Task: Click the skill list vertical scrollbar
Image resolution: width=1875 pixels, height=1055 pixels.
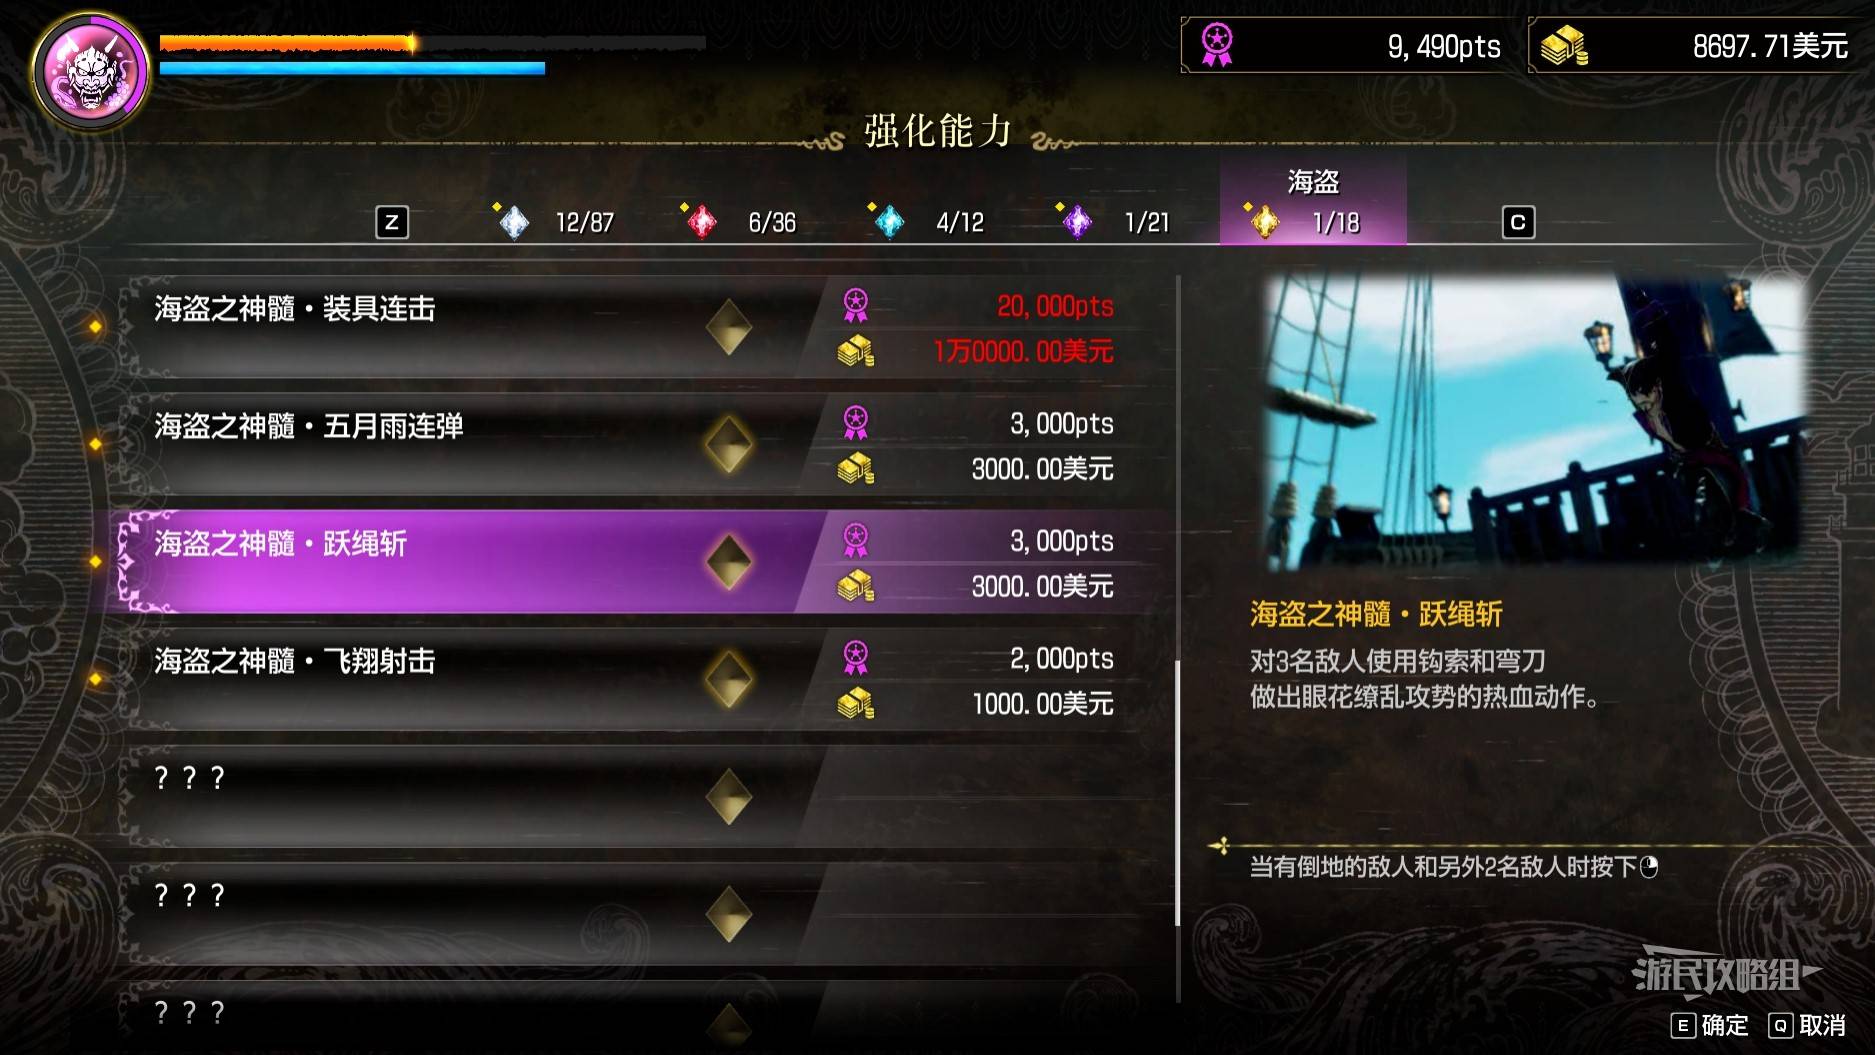Action: tap(1178, 640)
